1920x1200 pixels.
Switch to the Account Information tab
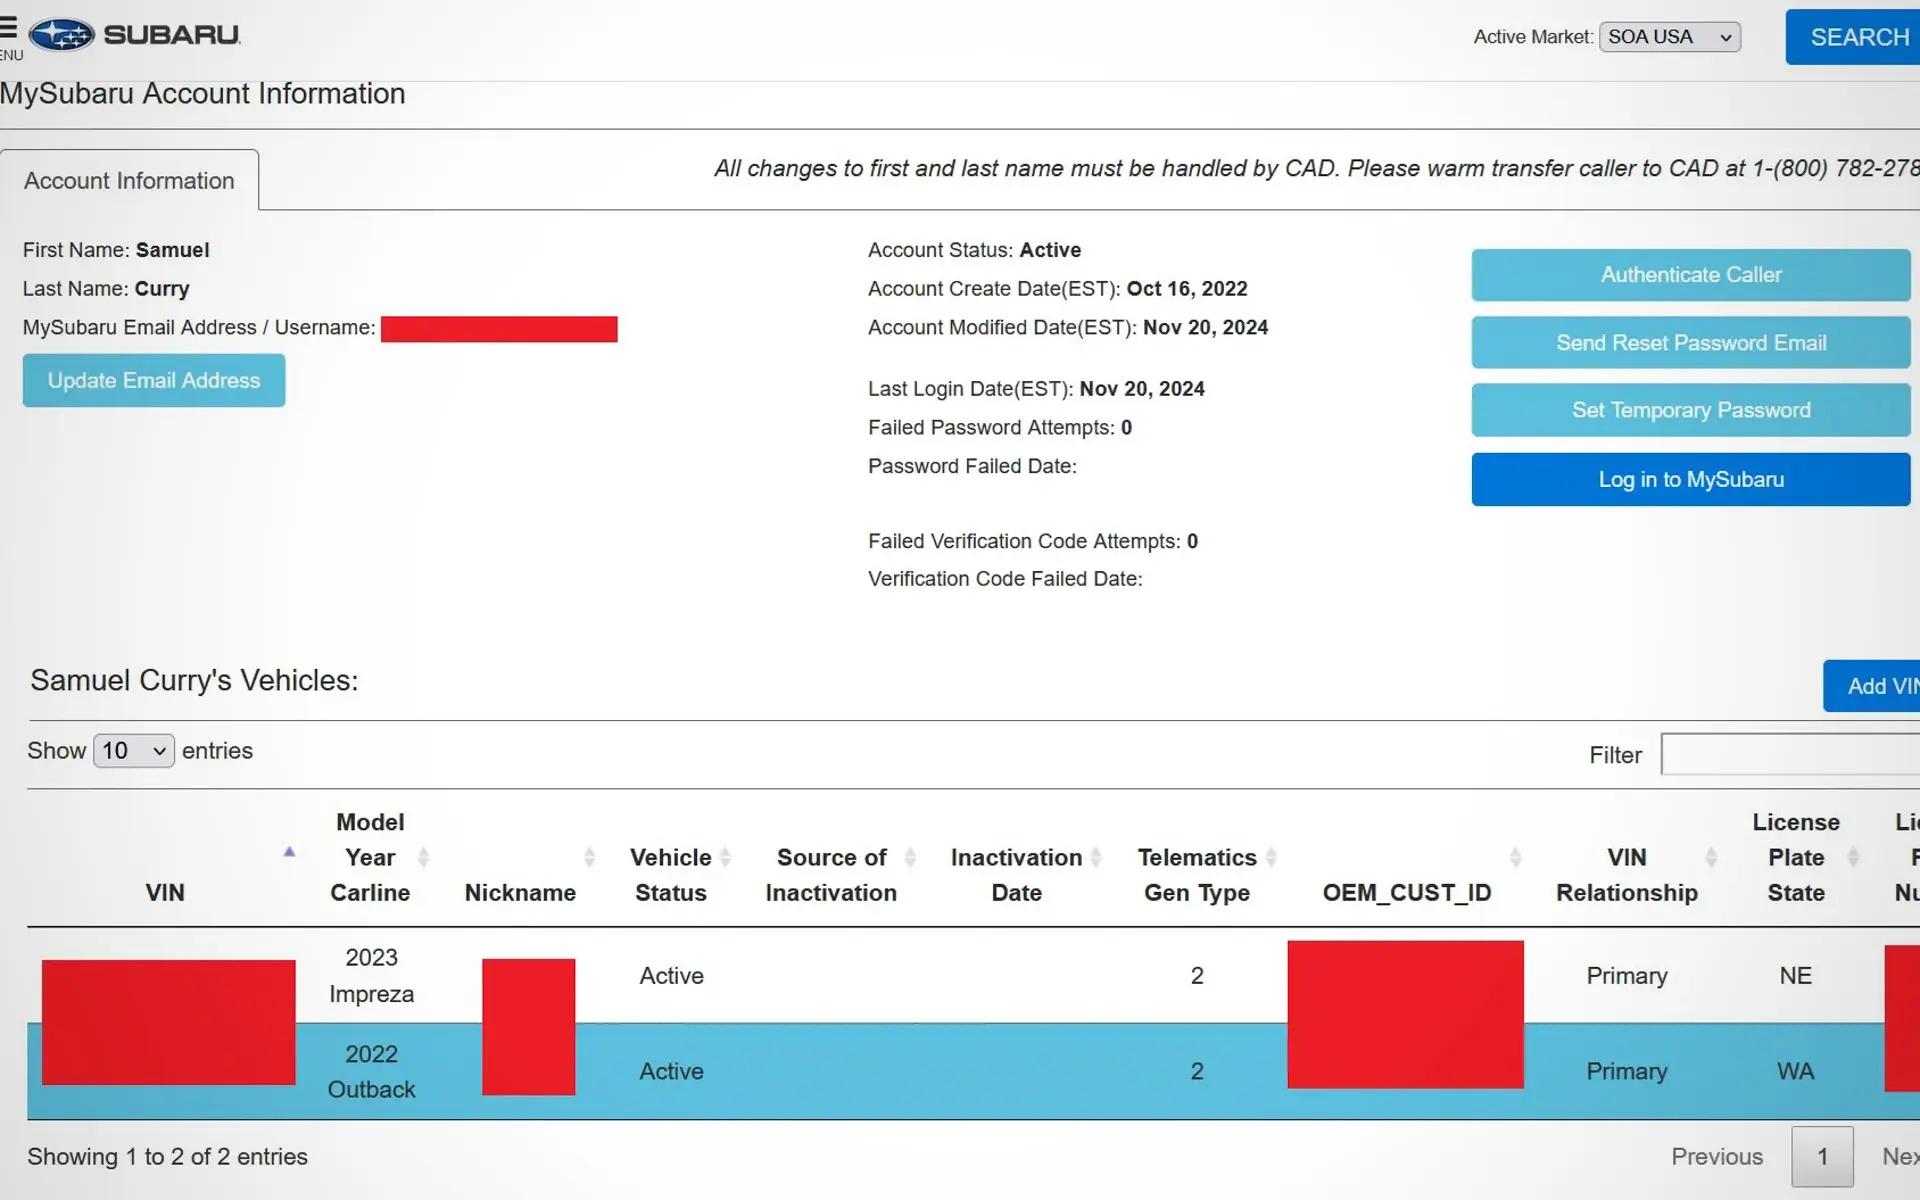click(x=129, y=181)
